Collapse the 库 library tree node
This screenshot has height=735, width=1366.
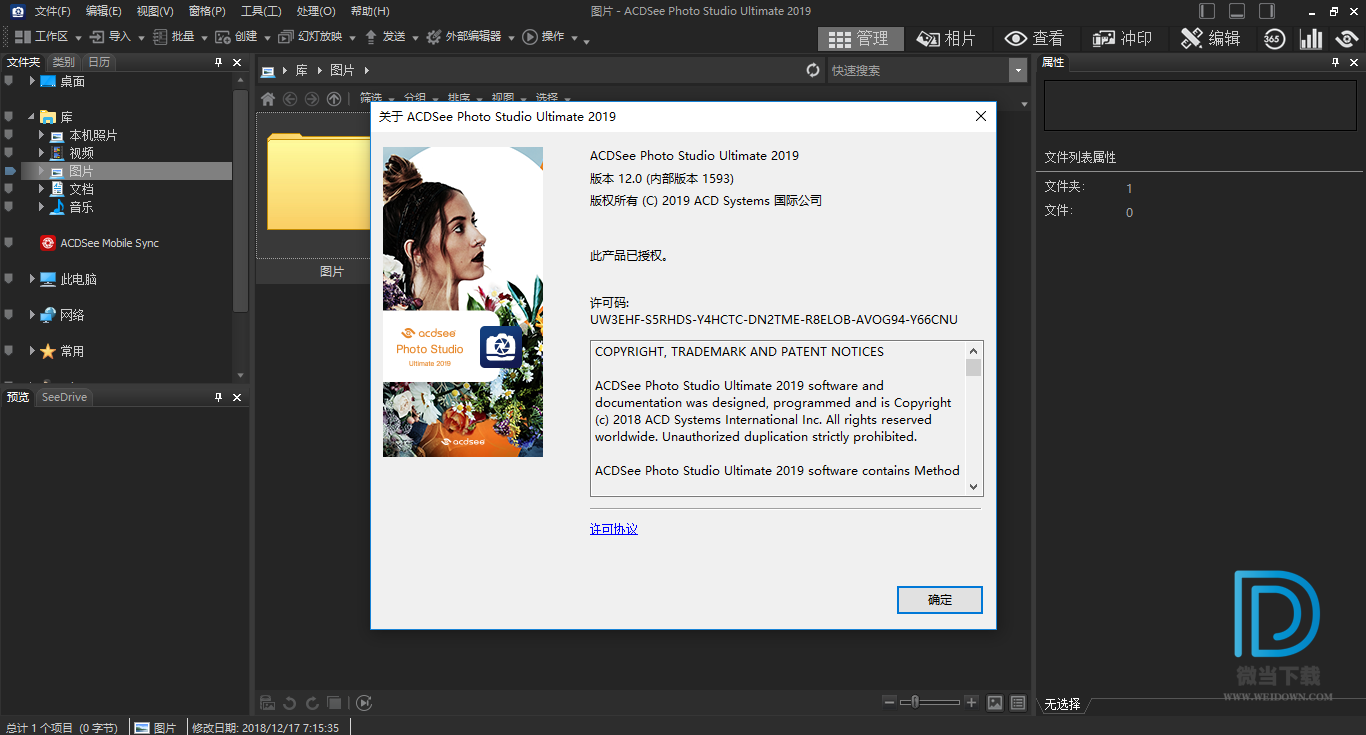coord(32,117)
